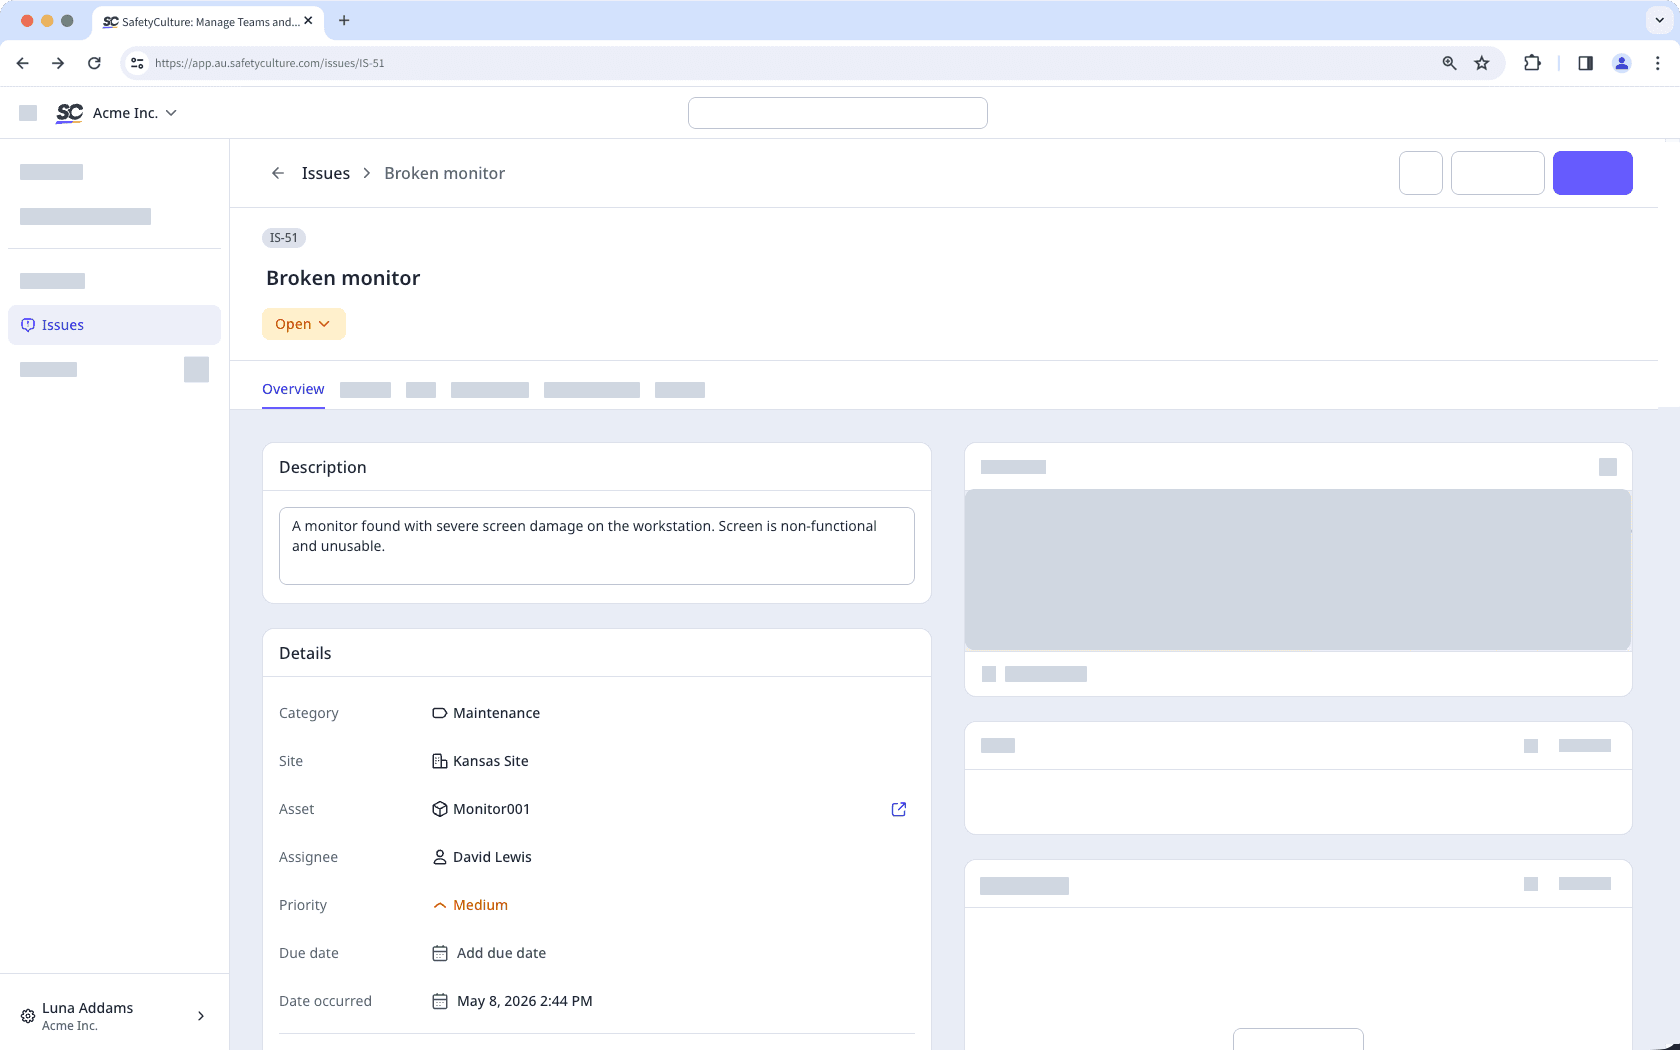Click the Description section heading
Screen dimensions: 1680x1050
pyautogui.click(x=323, y=467)
